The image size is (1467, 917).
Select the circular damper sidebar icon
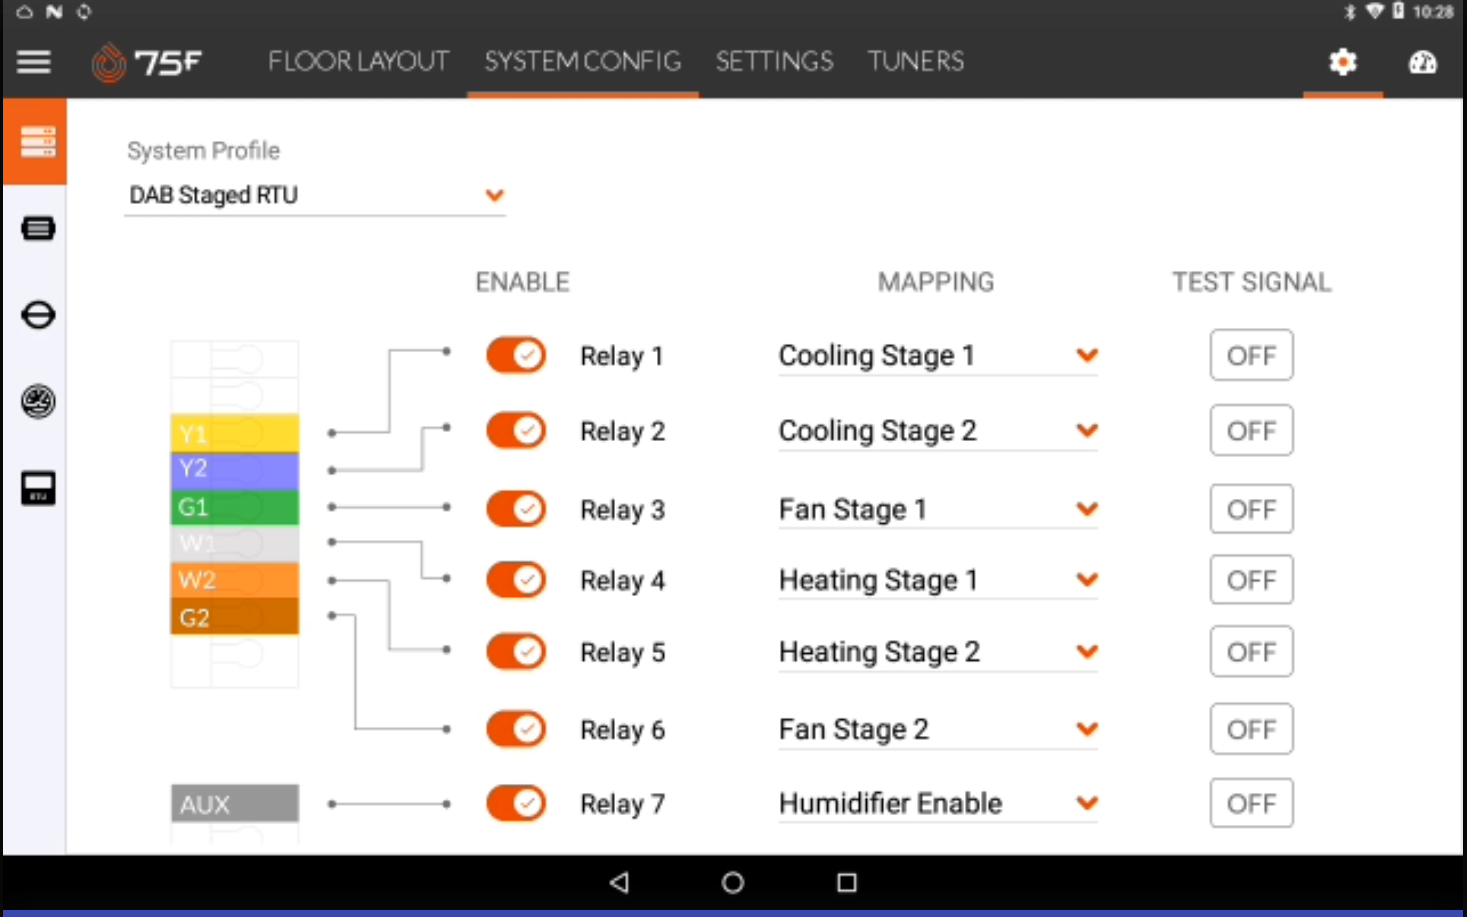click(x=38, y=315)
